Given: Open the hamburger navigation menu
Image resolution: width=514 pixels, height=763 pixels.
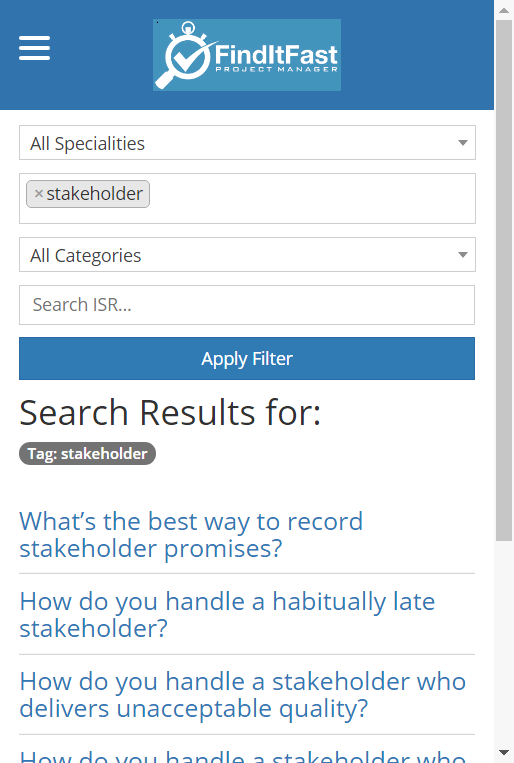Looking at the screenshot, I should point(35,48).
